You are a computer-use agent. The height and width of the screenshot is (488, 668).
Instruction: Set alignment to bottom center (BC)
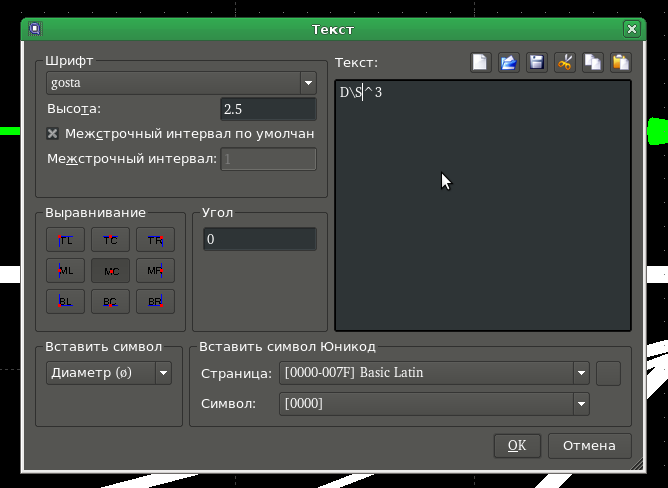pos(110,302)
